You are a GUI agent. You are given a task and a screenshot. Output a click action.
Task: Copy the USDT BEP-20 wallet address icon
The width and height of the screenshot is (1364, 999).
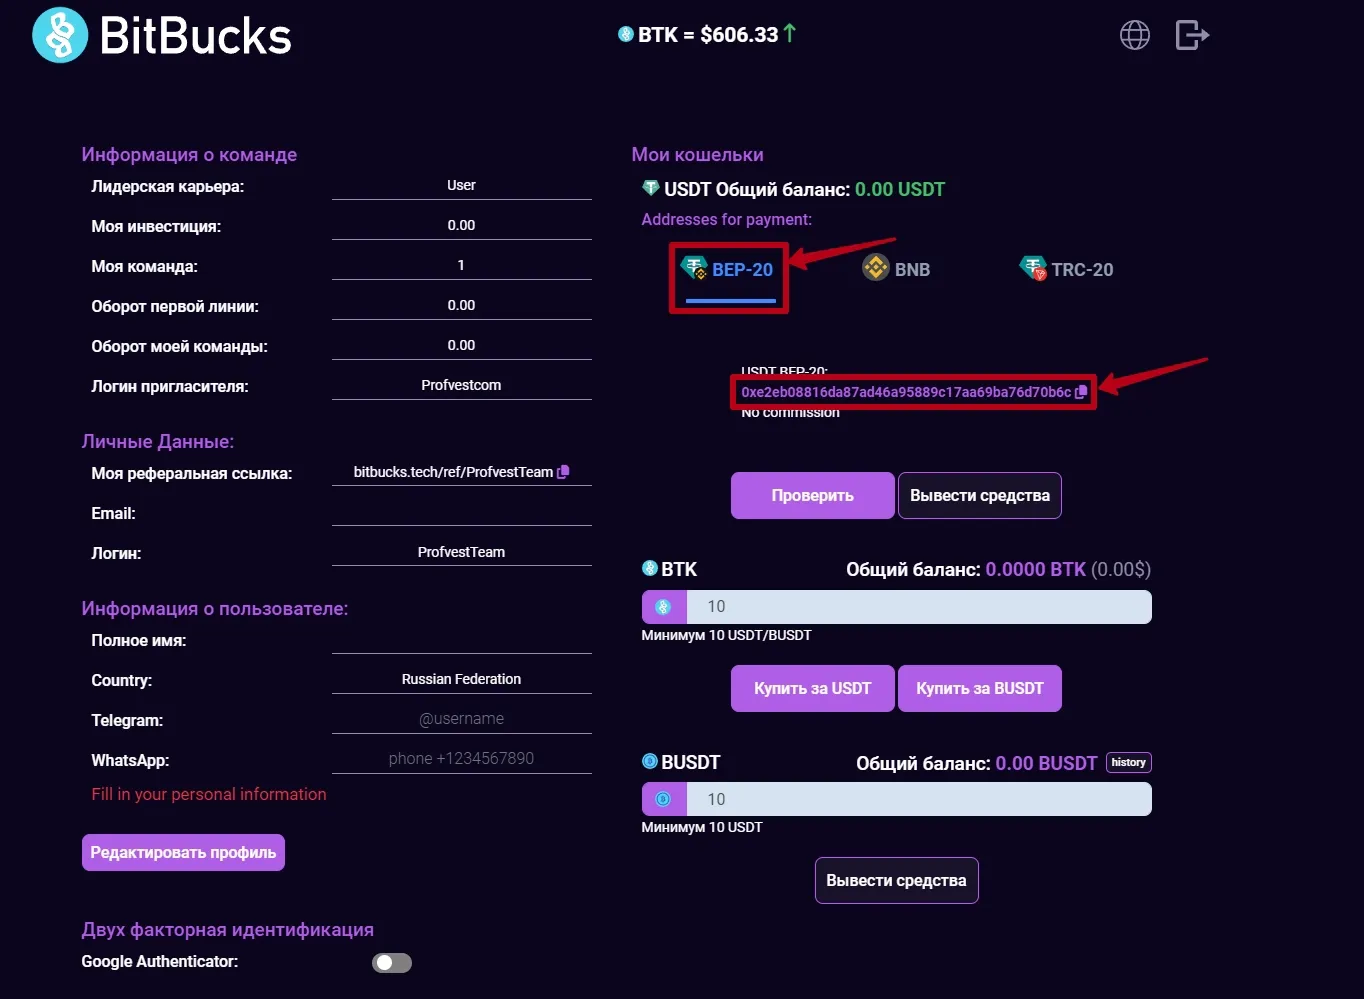pos(1081,392)
